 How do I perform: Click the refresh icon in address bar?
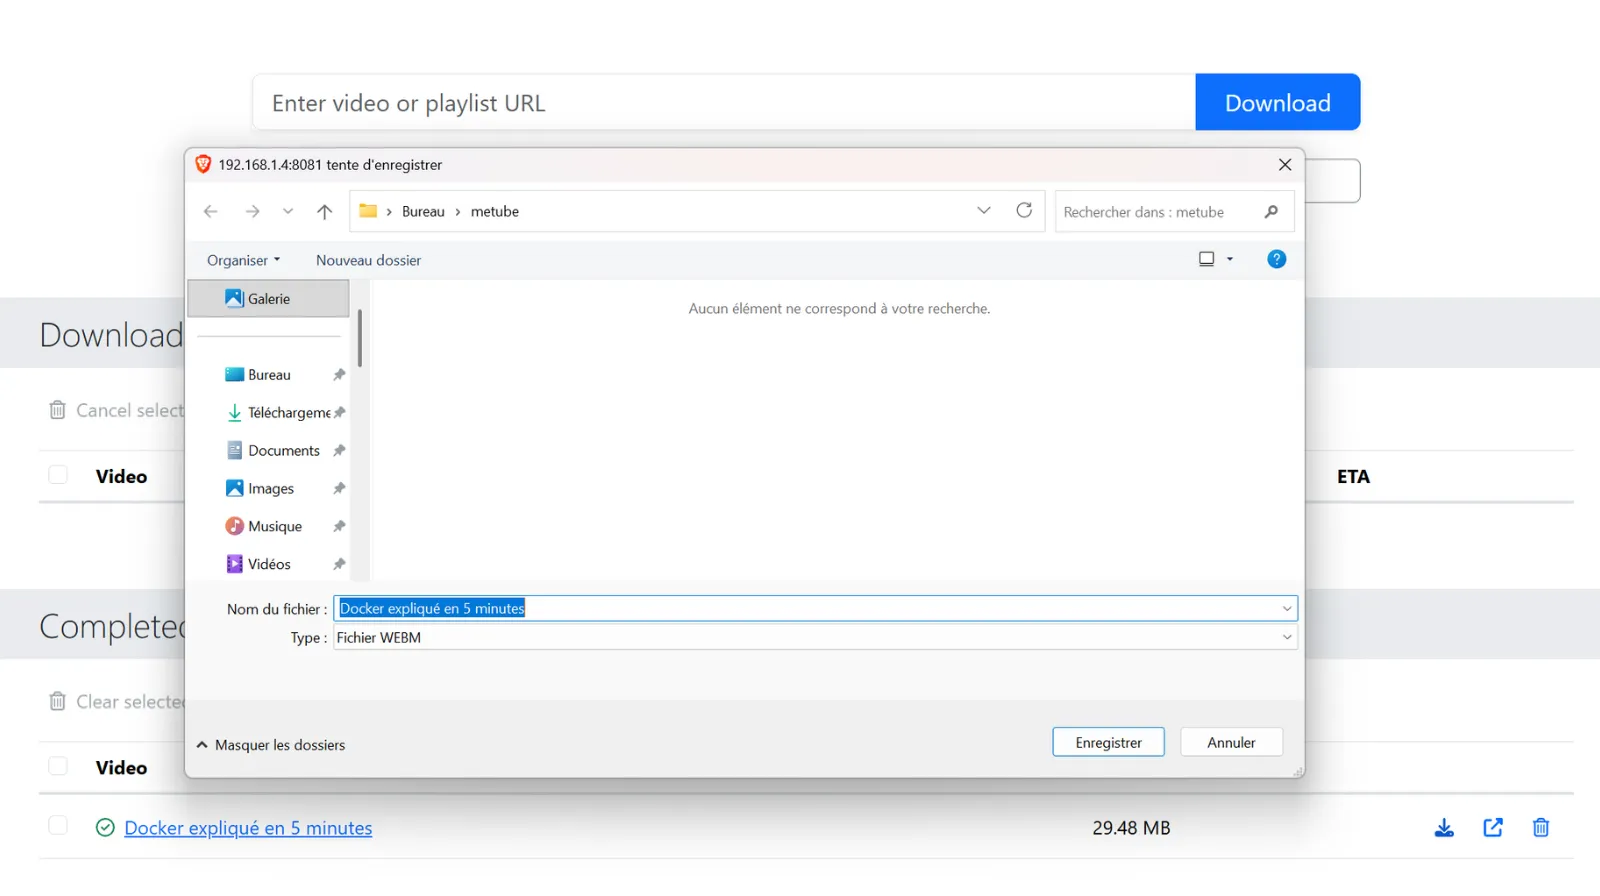(x=1024, y=211)
